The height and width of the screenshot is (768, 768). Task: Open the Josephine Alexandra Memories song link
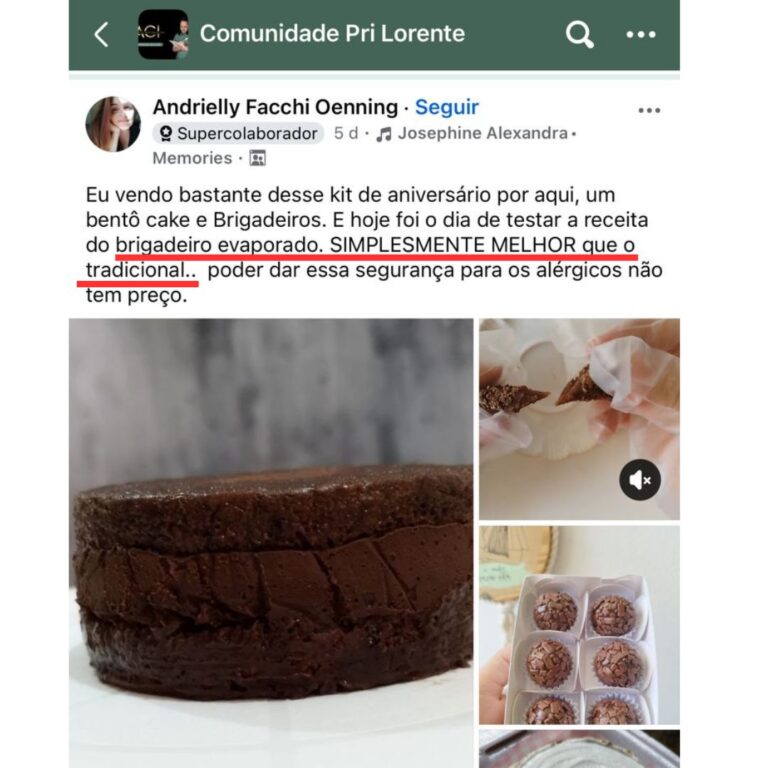click(364, 145)
